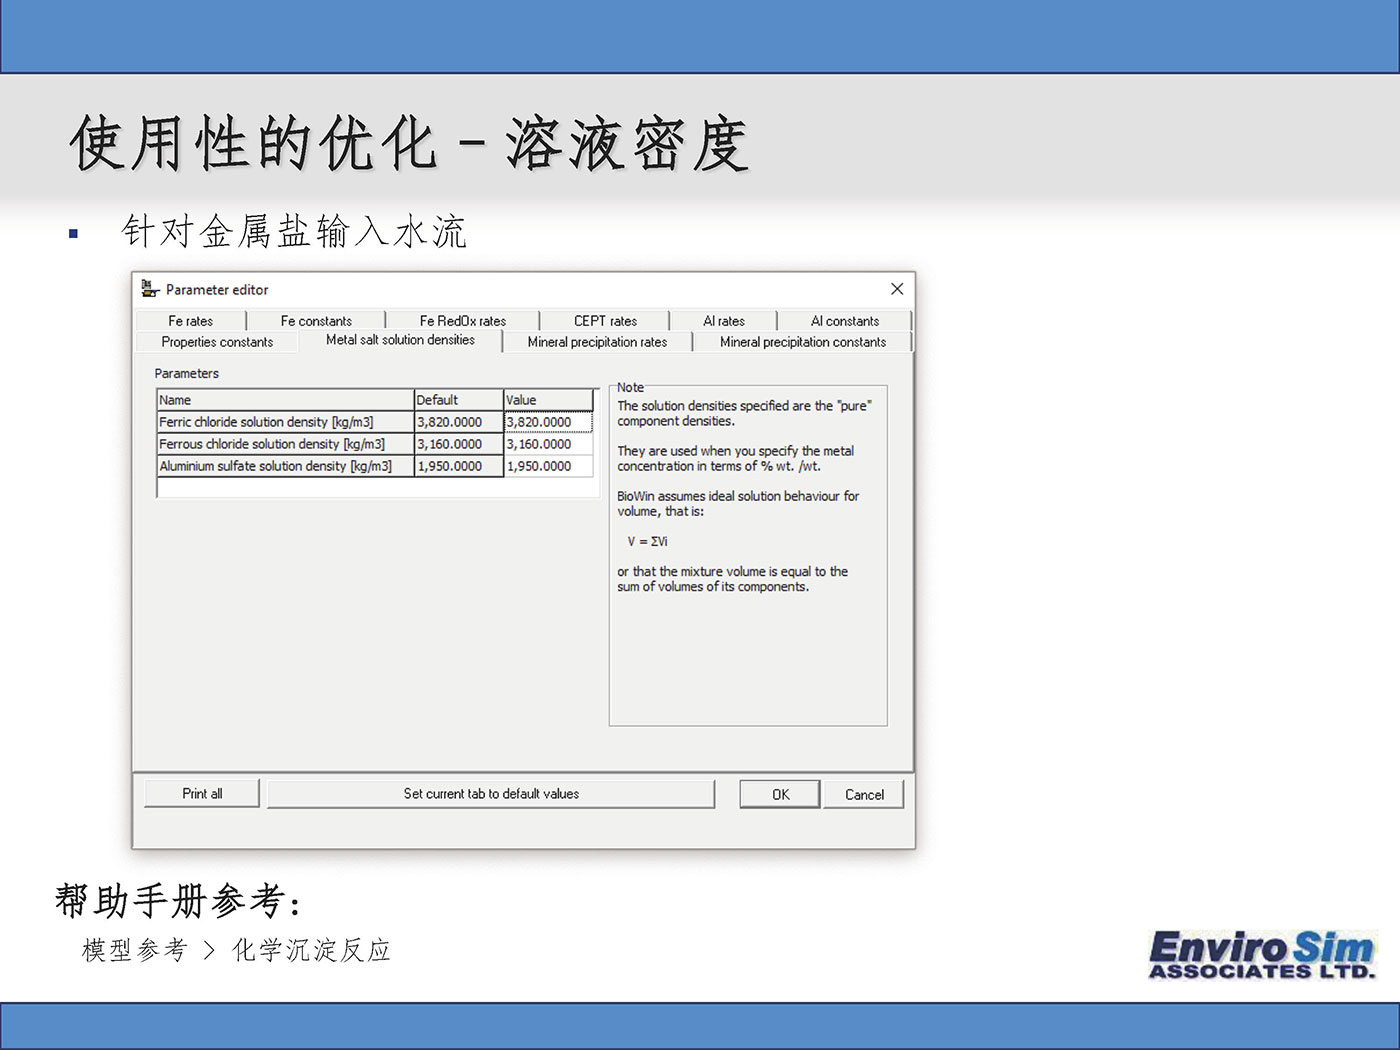Confirm with the OK button

tap(780, 795)
